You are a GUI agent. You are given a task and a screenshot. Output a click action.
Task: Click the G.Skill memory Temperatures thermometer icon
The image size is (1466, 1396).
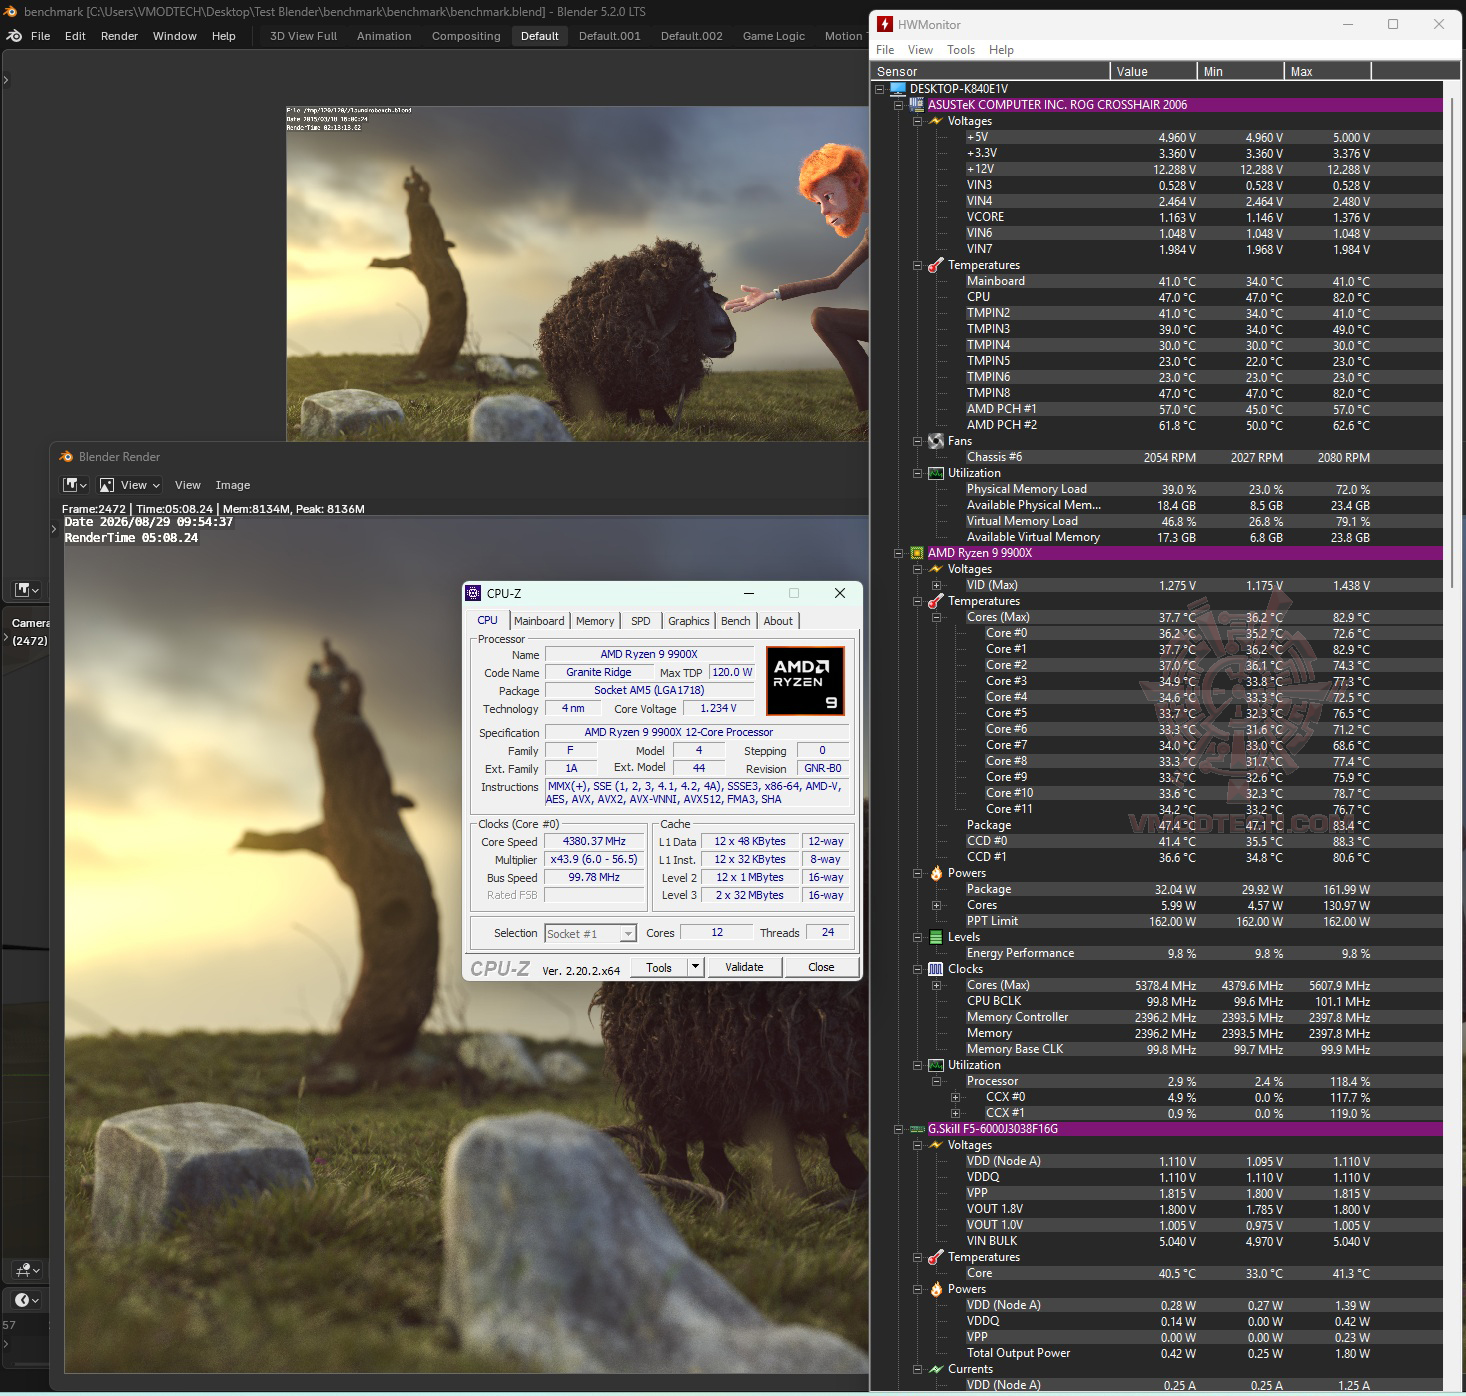(x=936, y=1257)
